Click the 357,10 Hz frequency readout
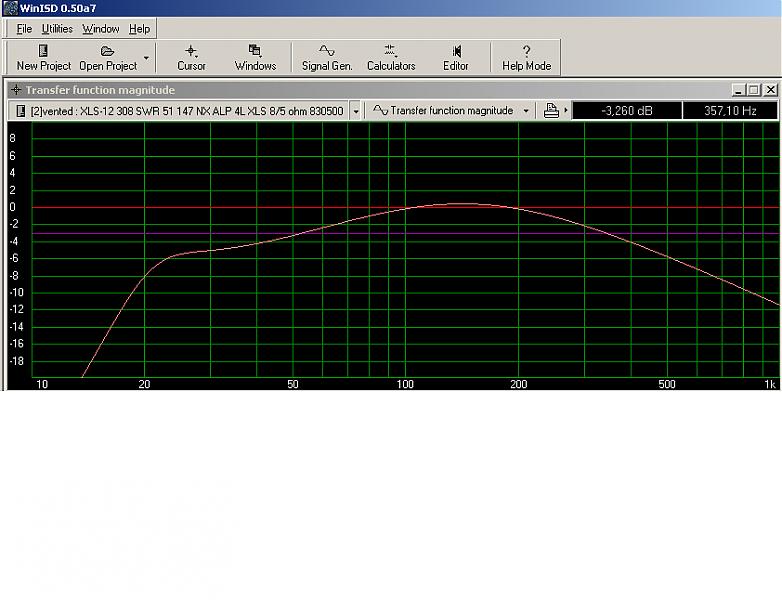The height and width of the screenshot is (600, 782). click(730, 111)
